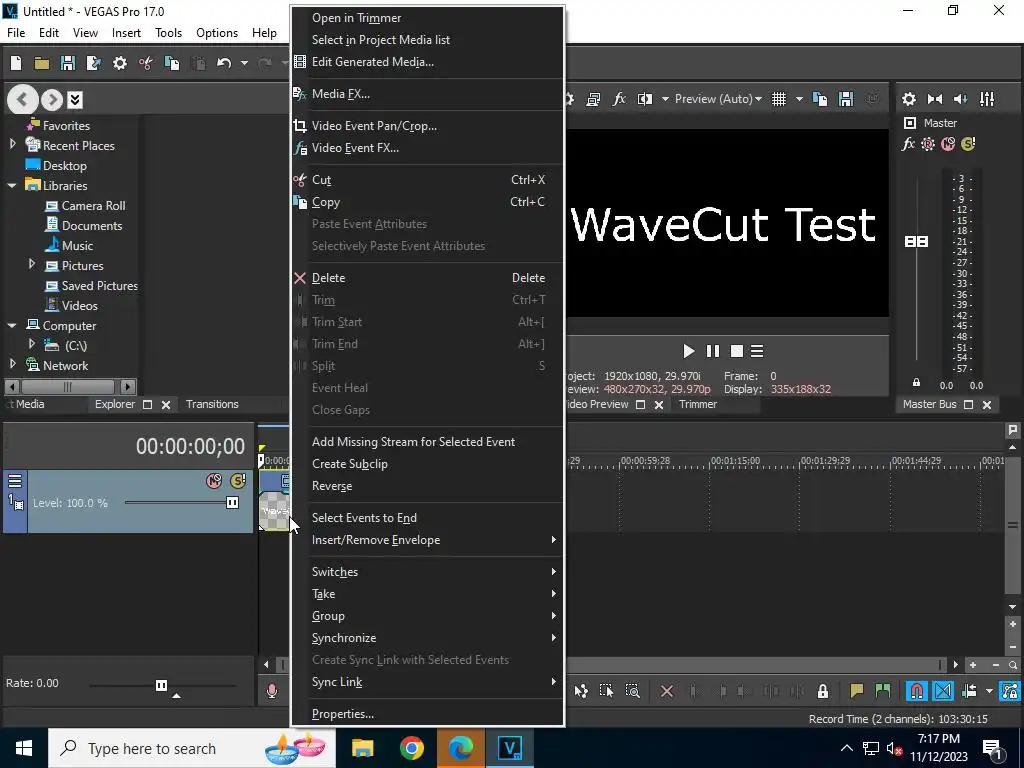This screenshot has width=1024, height=768.
Task: Click the Undo arrow in the toolbar
Action: coord(224,63)
